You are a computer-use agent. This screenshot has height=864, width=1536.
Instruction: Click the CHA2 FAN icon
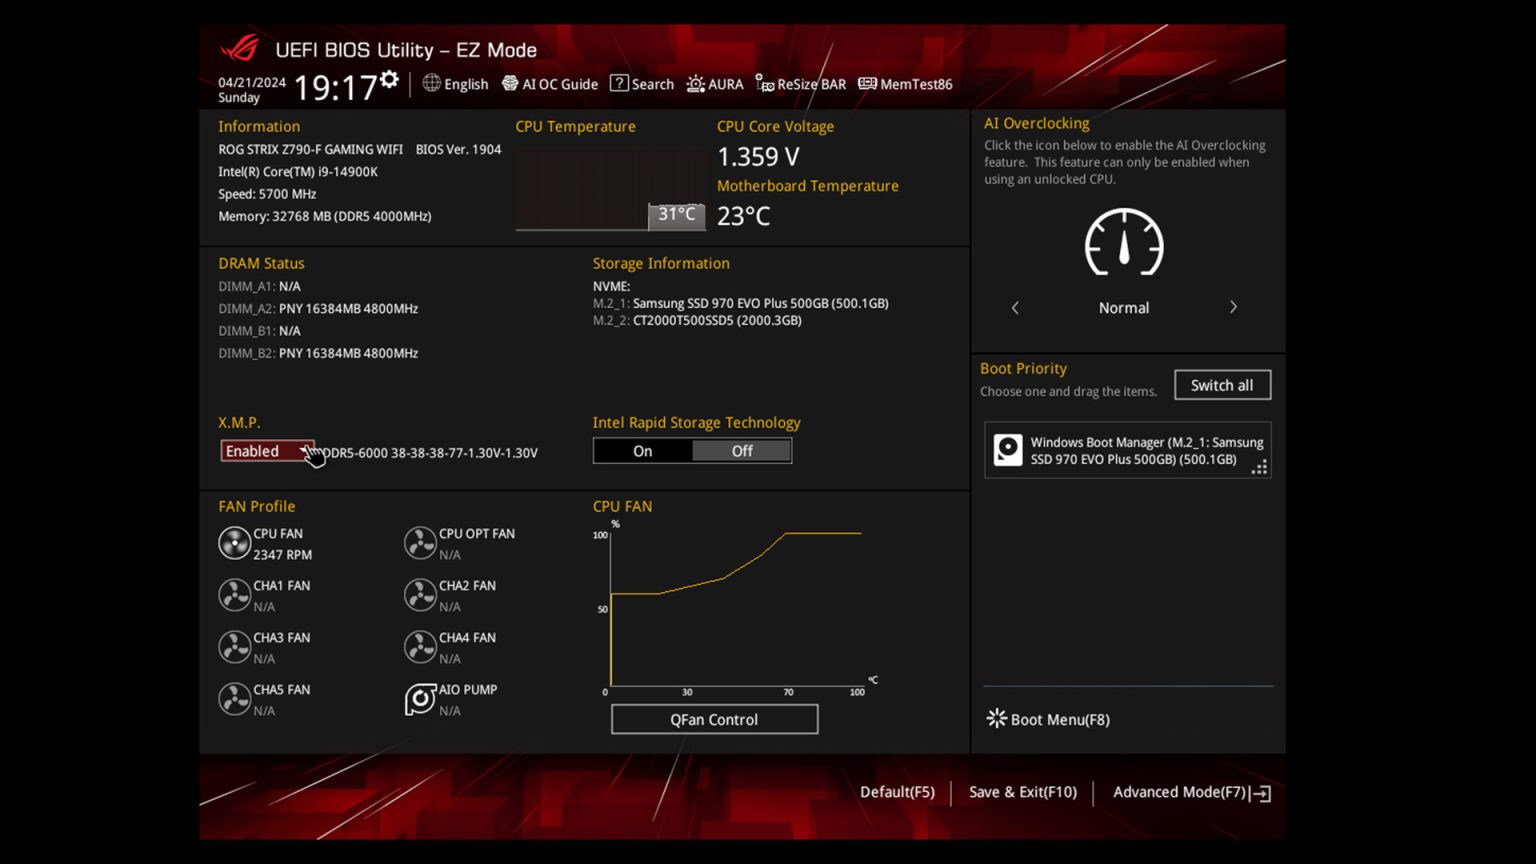[x=420, y=595]
